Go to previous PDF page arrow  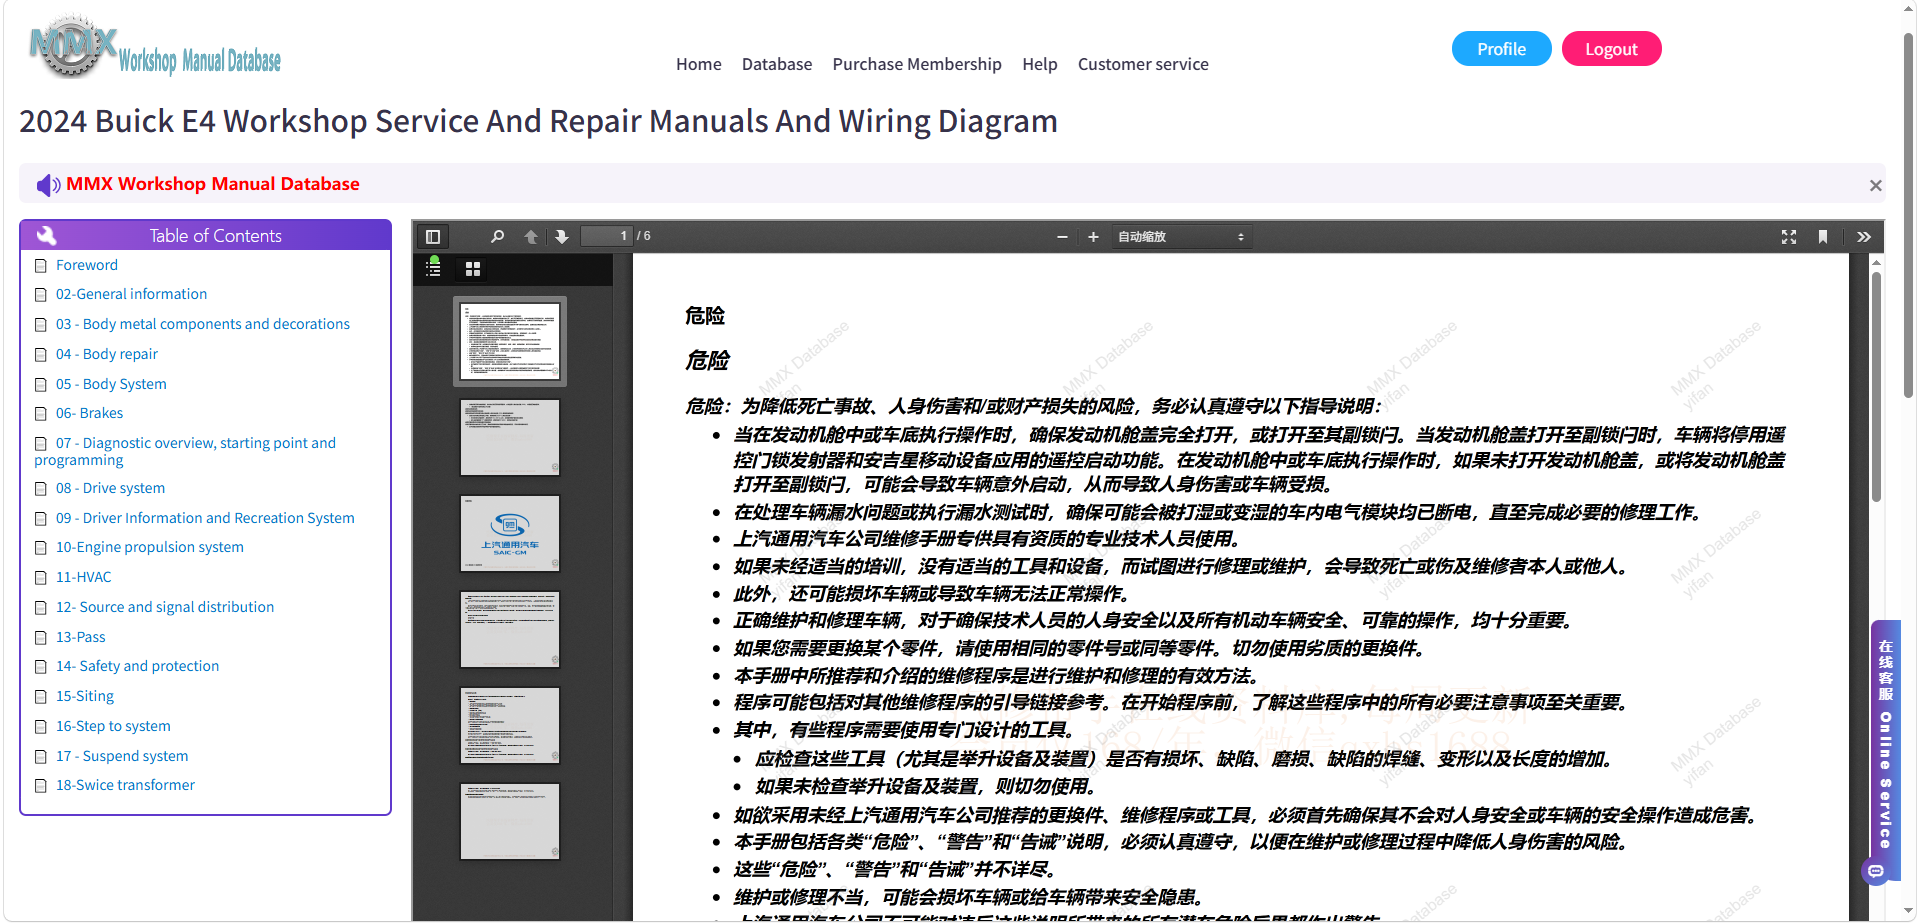(x=531, y=237)
